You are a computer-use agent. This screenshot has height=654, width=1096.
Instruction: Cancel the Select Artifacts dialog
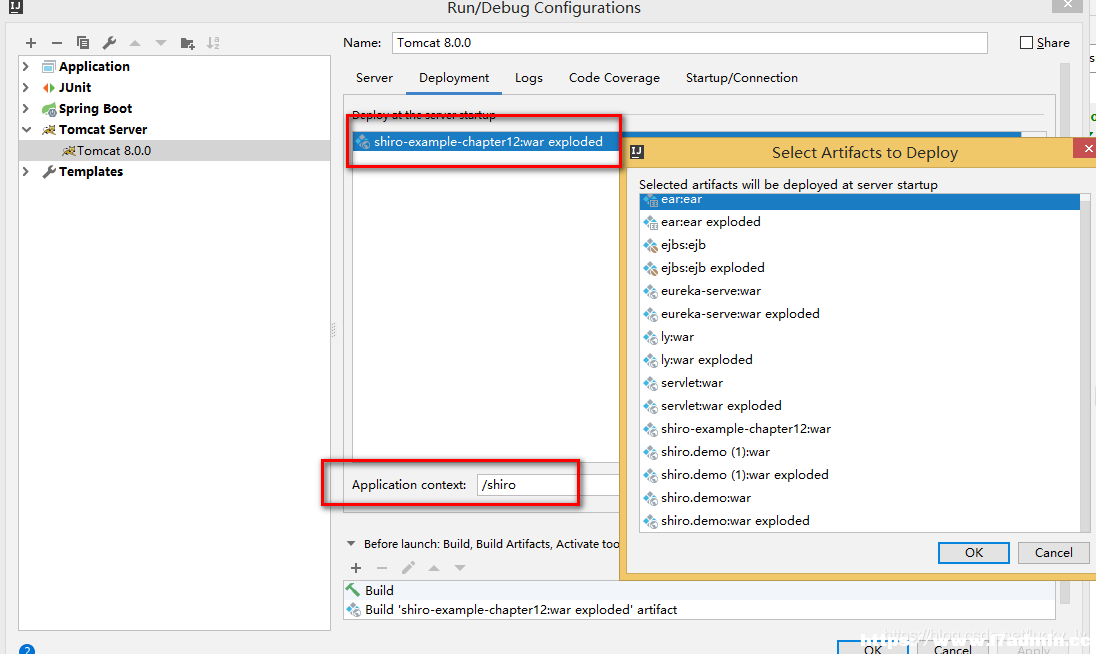click(x=1053, y=553)
